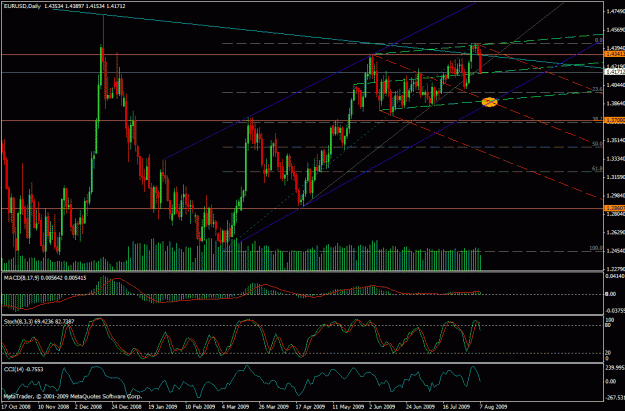Click the 19 Jan 2009 date label
The image size is (625, 411).
click(163, 407)
